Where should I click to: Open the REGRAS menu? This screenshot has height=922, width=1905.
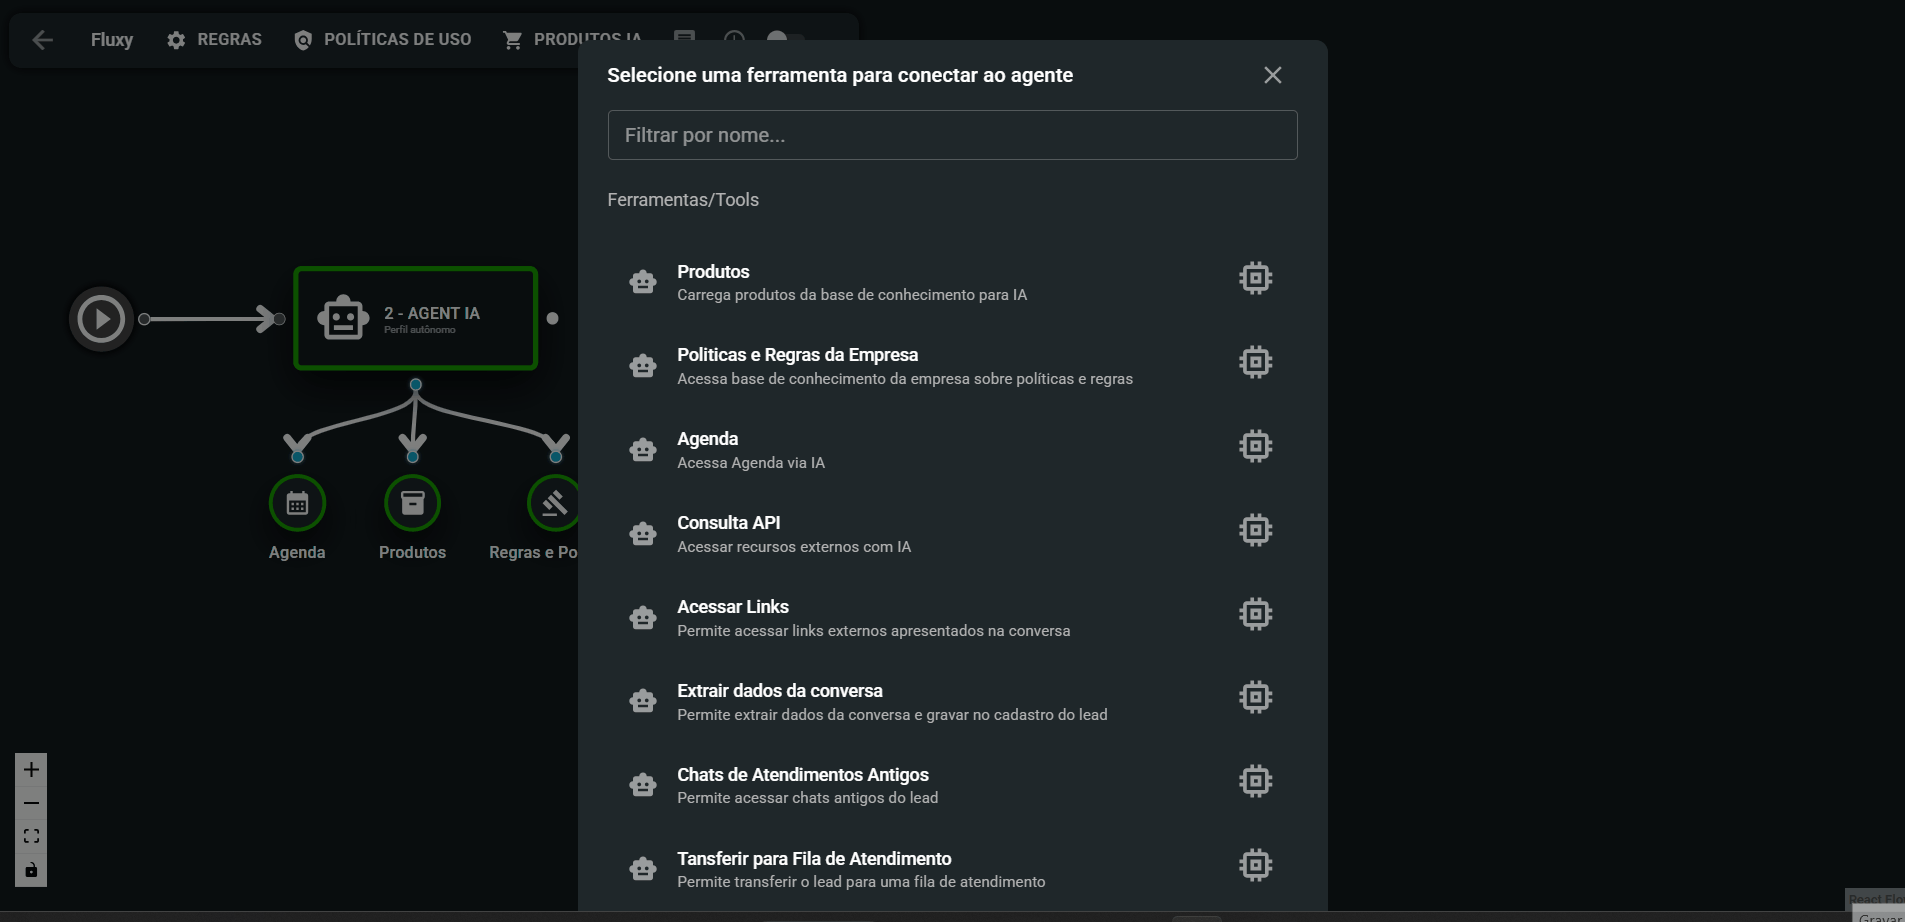(x=214, y=40)
